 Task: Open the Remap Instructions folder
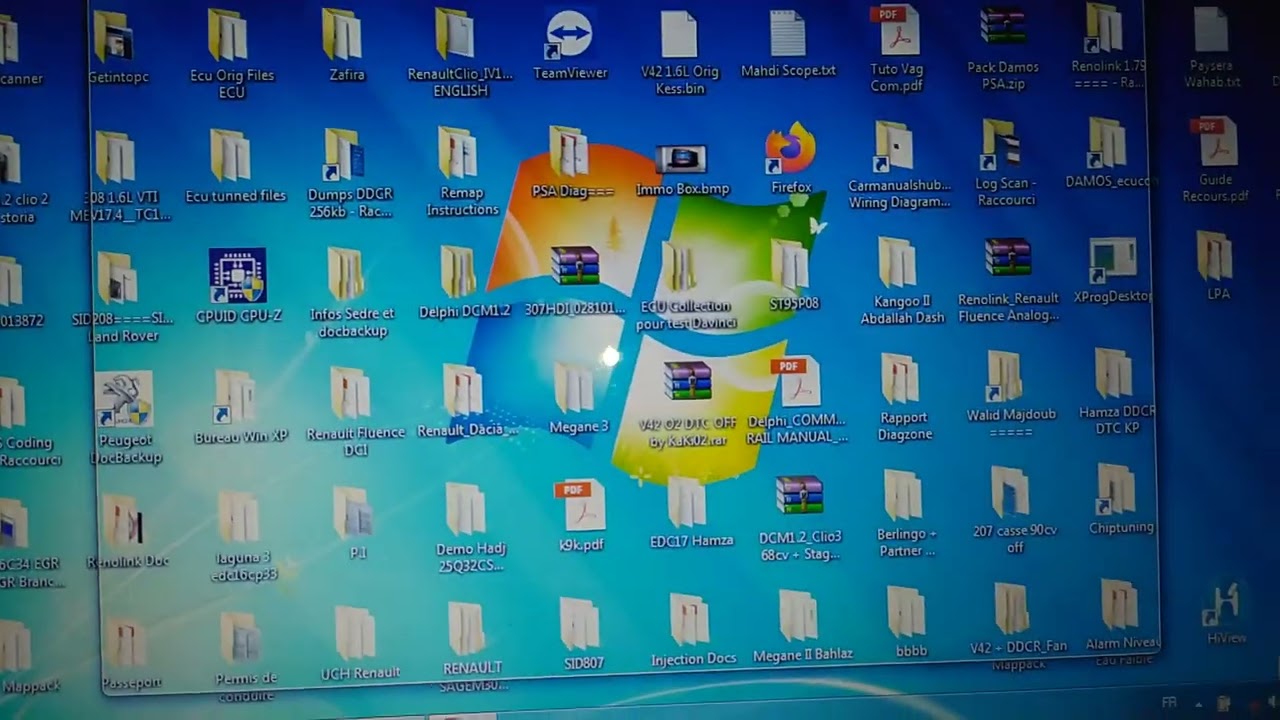coord(459,153)
